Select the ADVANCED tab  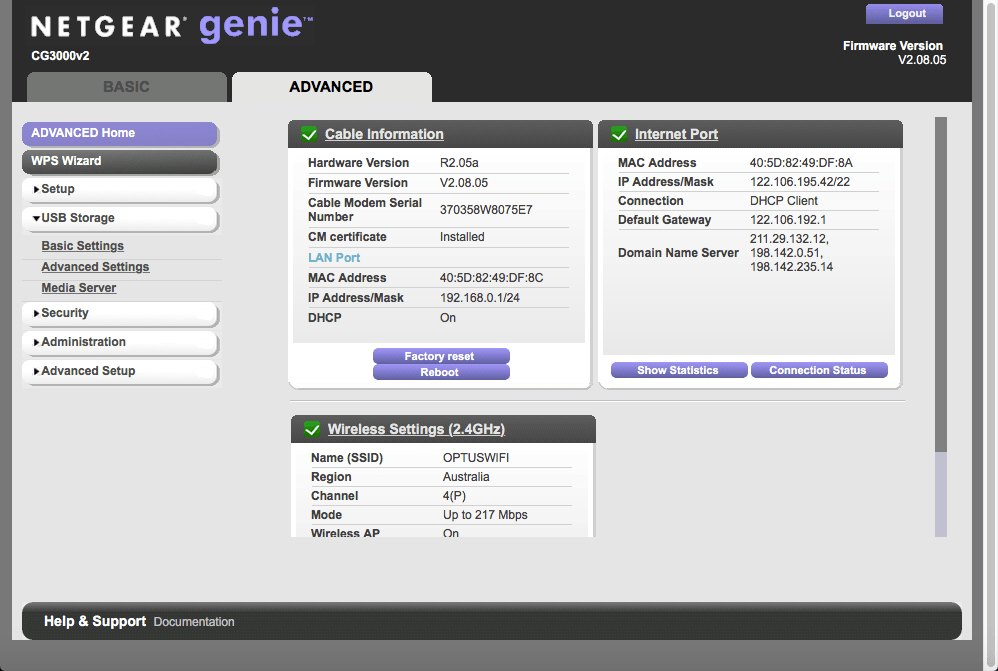[332, 87]
